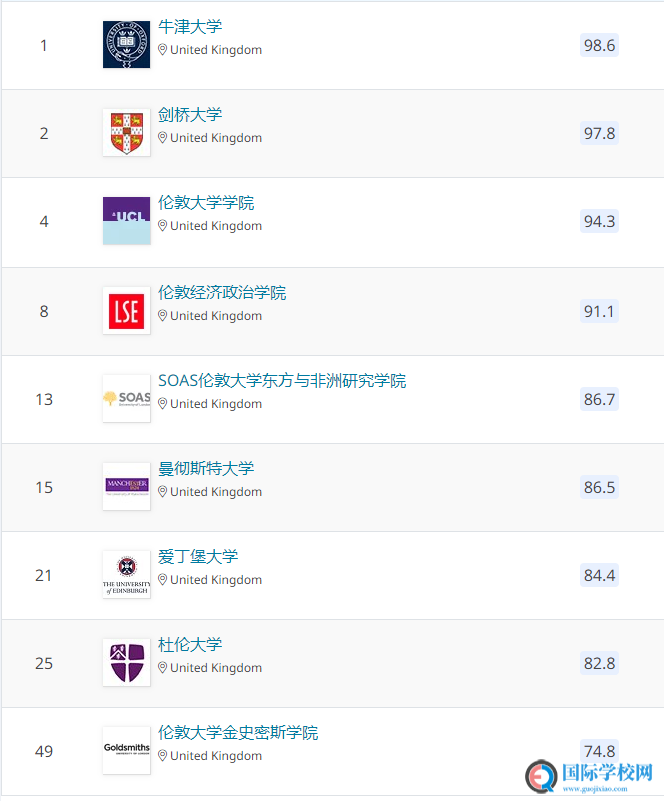Click the score 74.8 badge
The height and width of the screenshot is (801, 664).
(x=599, y=751)
